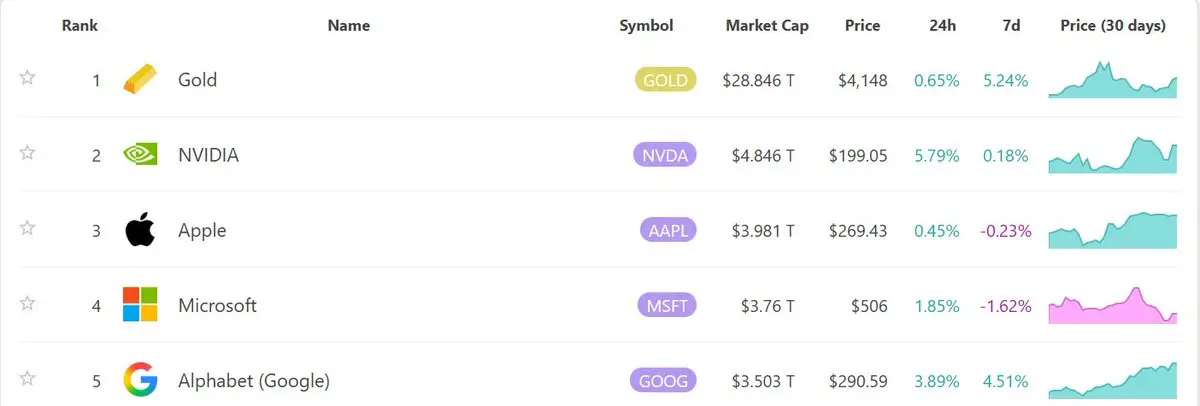Star Alphabet (Google) as a favorite
Image resolution: width=1200 pixels, height=406 pixels.
click(28, 378)
